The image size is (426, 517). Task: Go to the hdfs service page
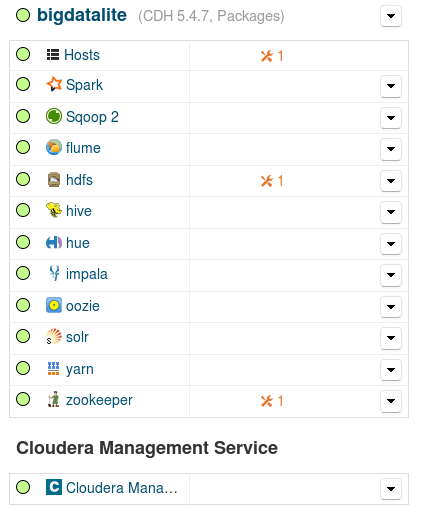[x=79, y=180]
